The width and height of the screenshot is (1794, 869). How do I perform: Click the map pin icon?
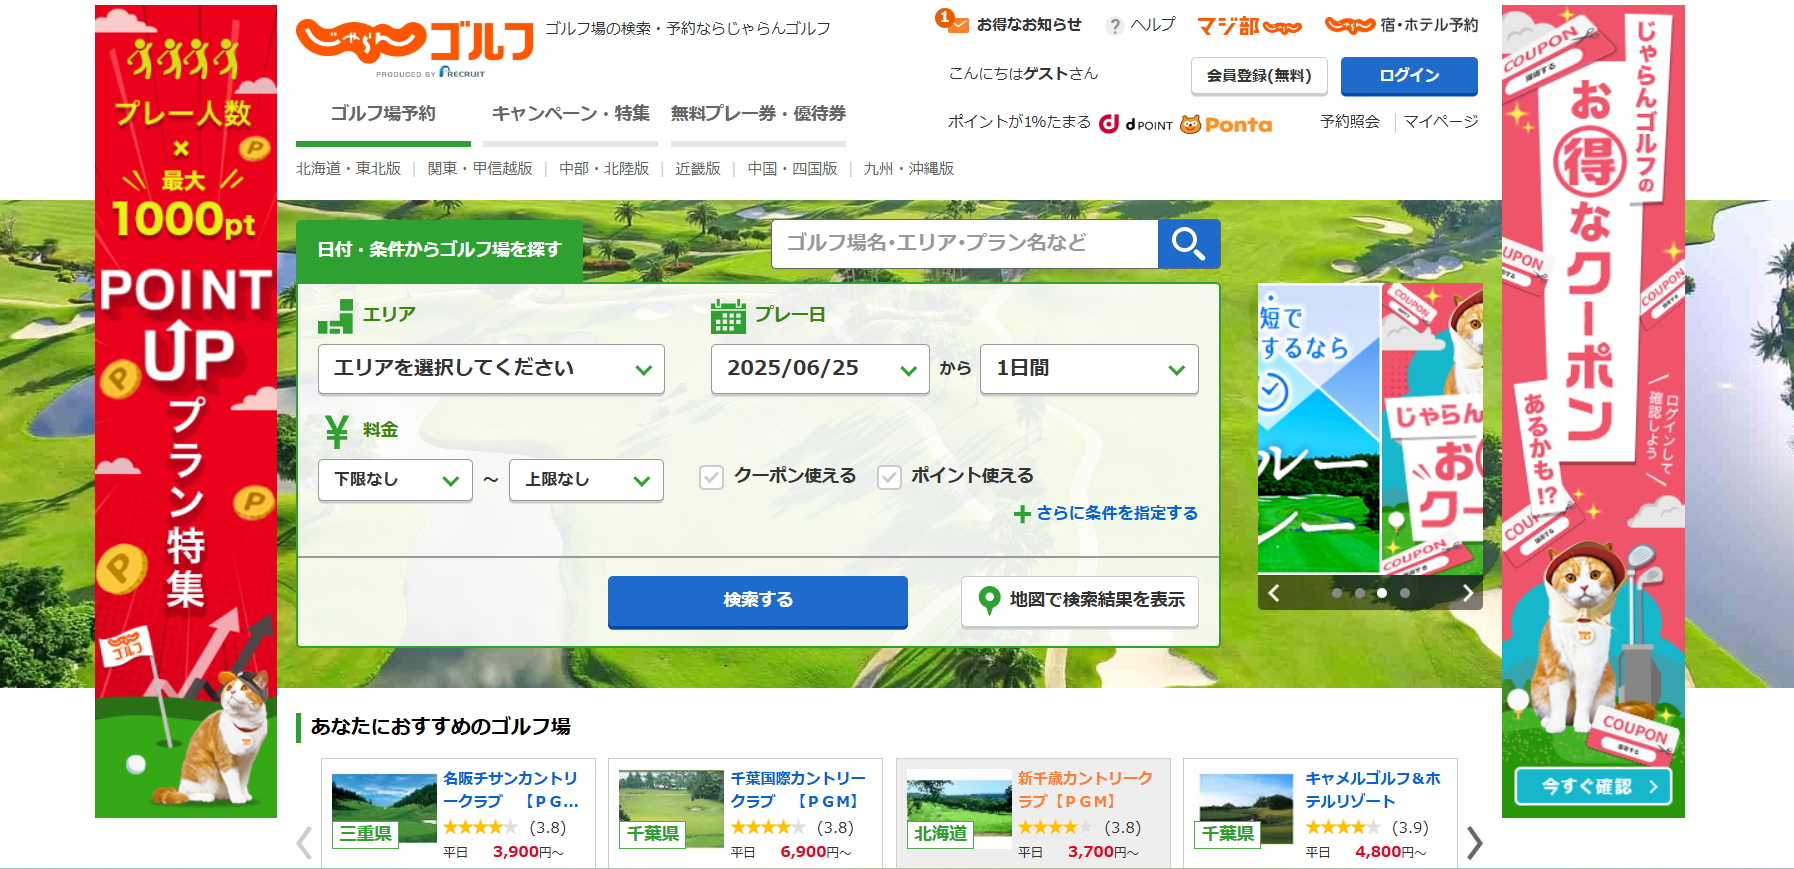(988, 600)
